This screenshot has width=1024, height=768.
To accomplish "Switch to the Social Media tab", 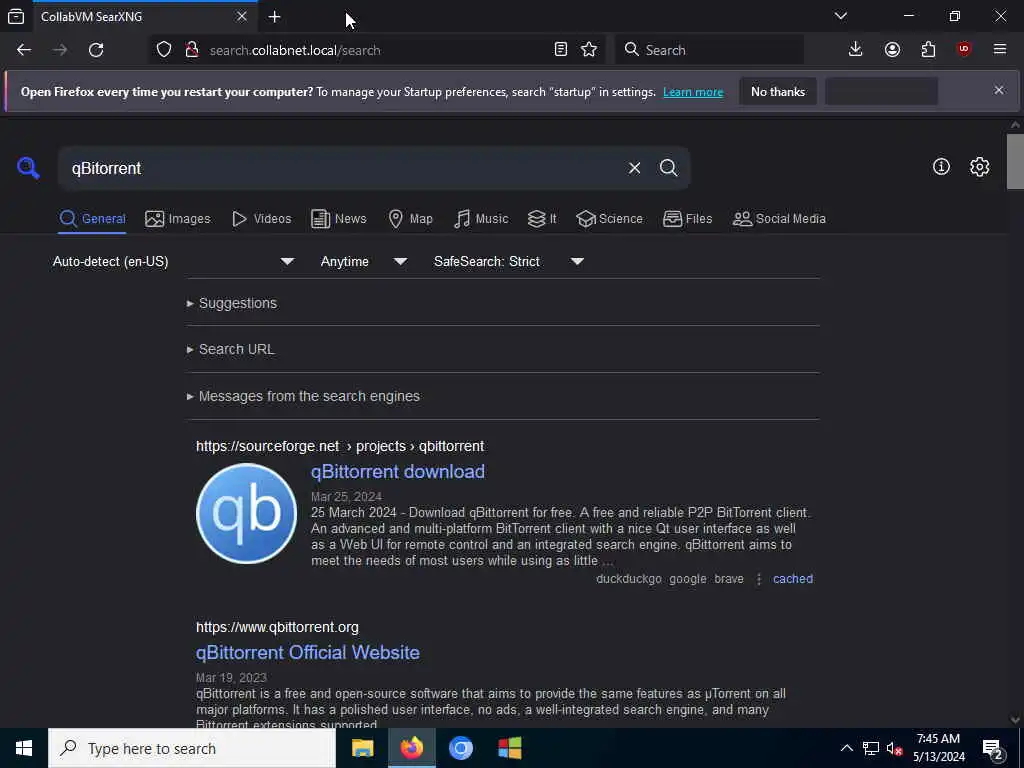I will click(x=779, y=219).
